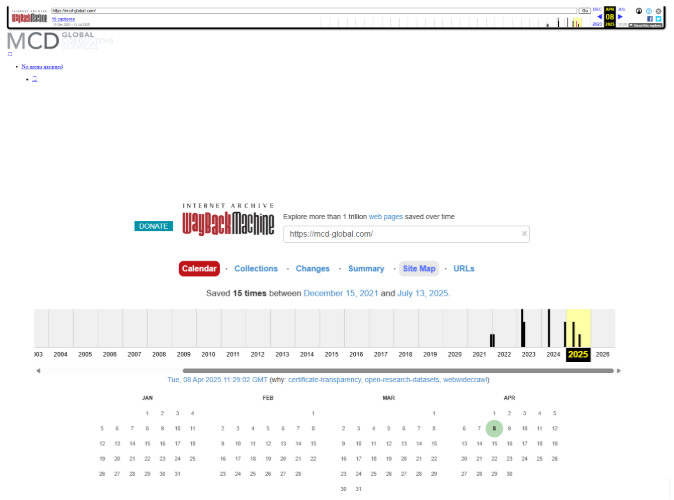Jump to the 2023 previous year capture
Image resolution: width=674 pixels, height=500 pixels.
[597, 24]
